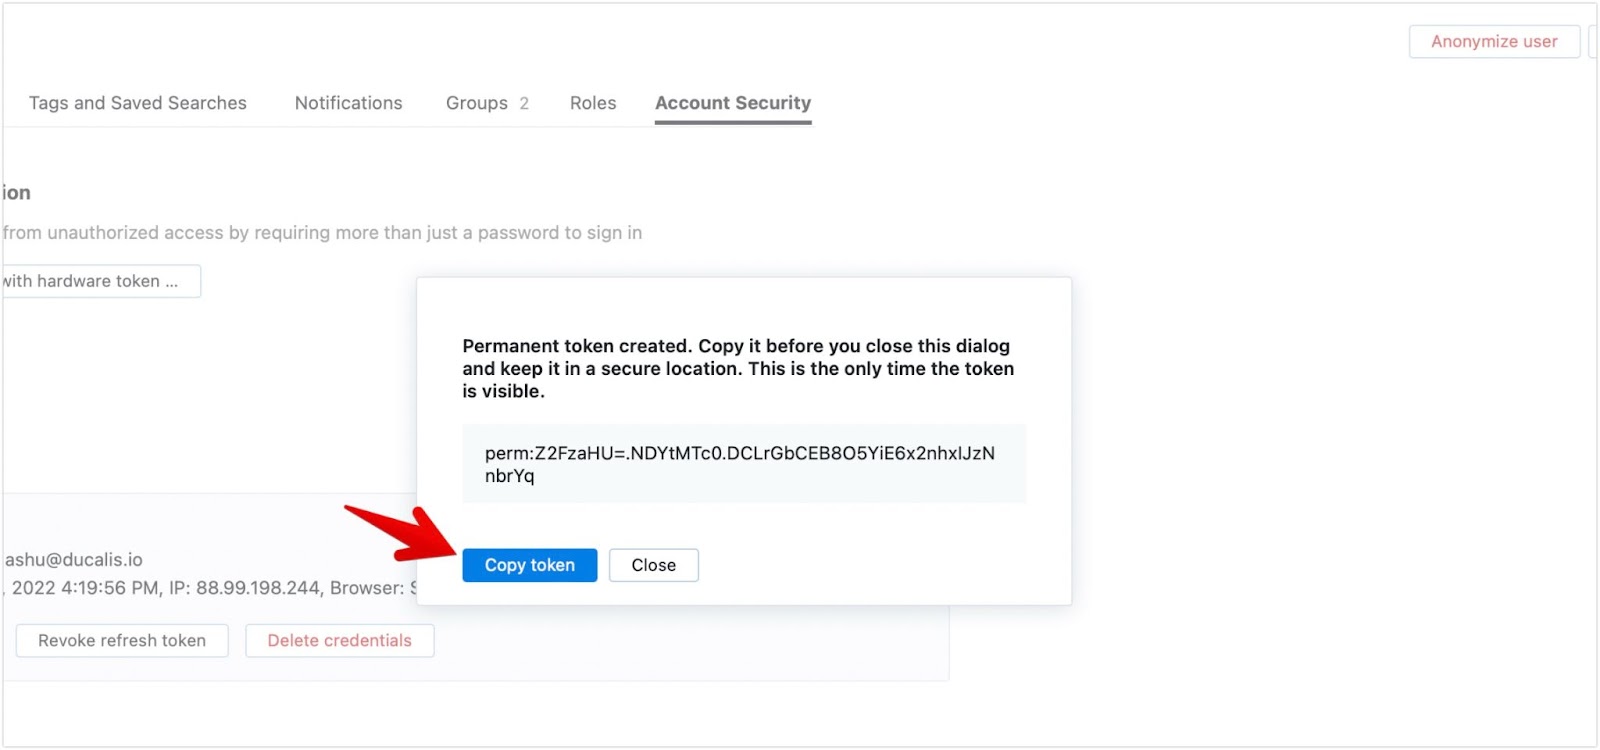
Task: Click inside the token display box
Action: [744, 464]
